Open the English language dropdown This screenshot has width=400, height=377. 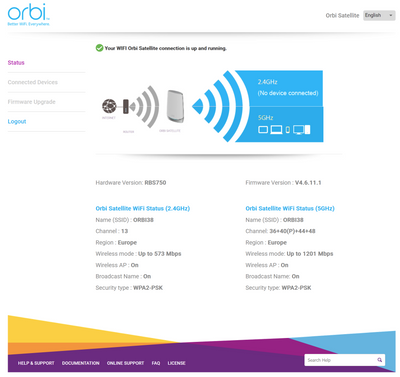click(x=379, y=15)
